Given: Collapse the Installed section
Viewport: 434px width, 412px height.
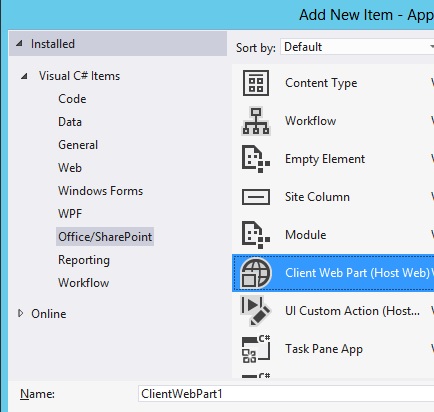Looking at the screenshot, I should [x=19, y=43].
